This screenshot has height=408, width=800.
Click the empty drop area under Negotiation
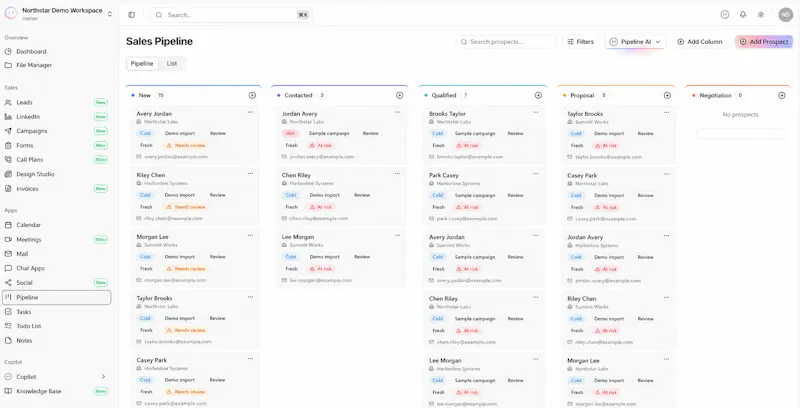tap(740, 134)
